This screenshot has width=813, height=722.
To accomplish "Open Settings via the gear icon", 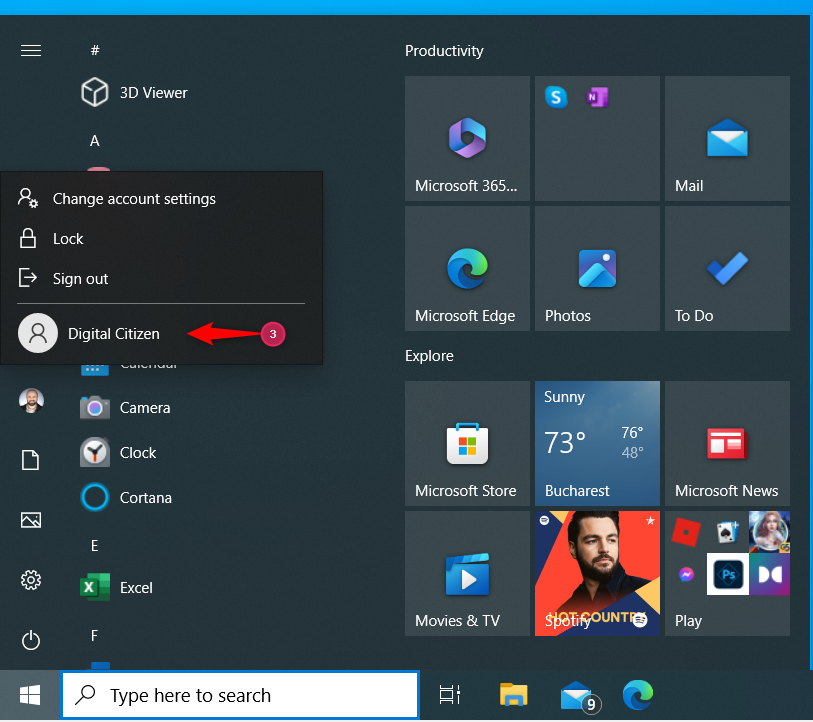I will coord(31,580).
